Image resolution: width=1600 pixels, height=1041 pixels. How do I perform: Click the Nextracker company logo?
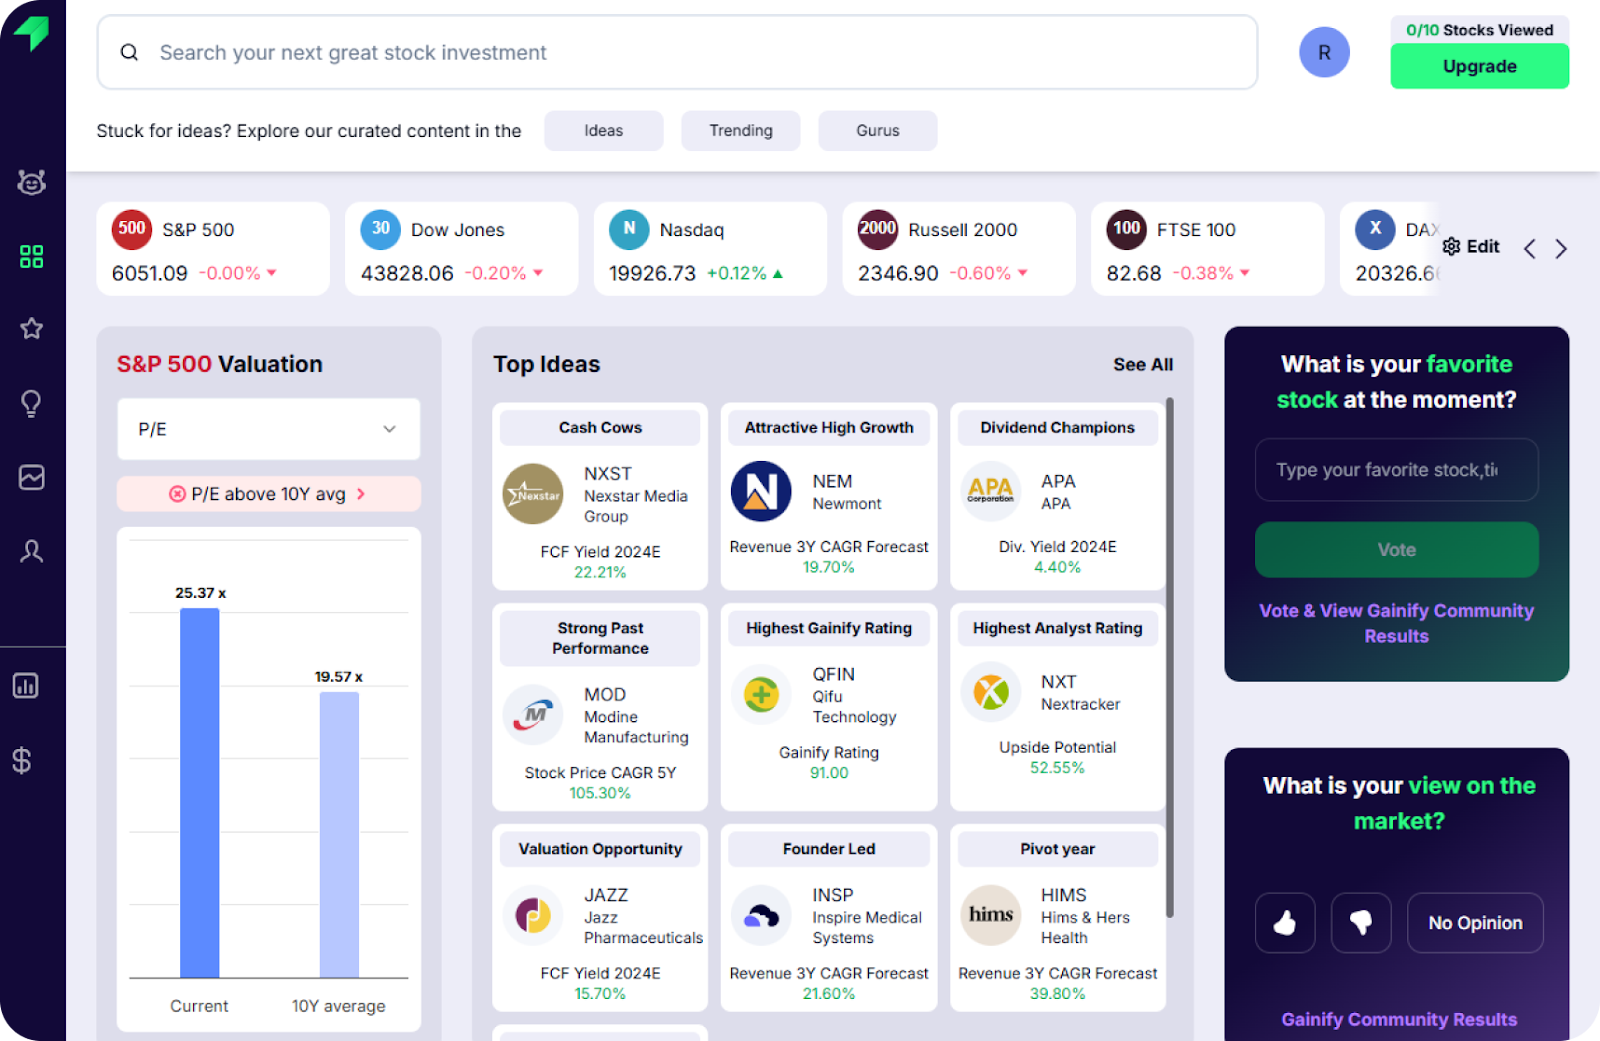point(990,692)
